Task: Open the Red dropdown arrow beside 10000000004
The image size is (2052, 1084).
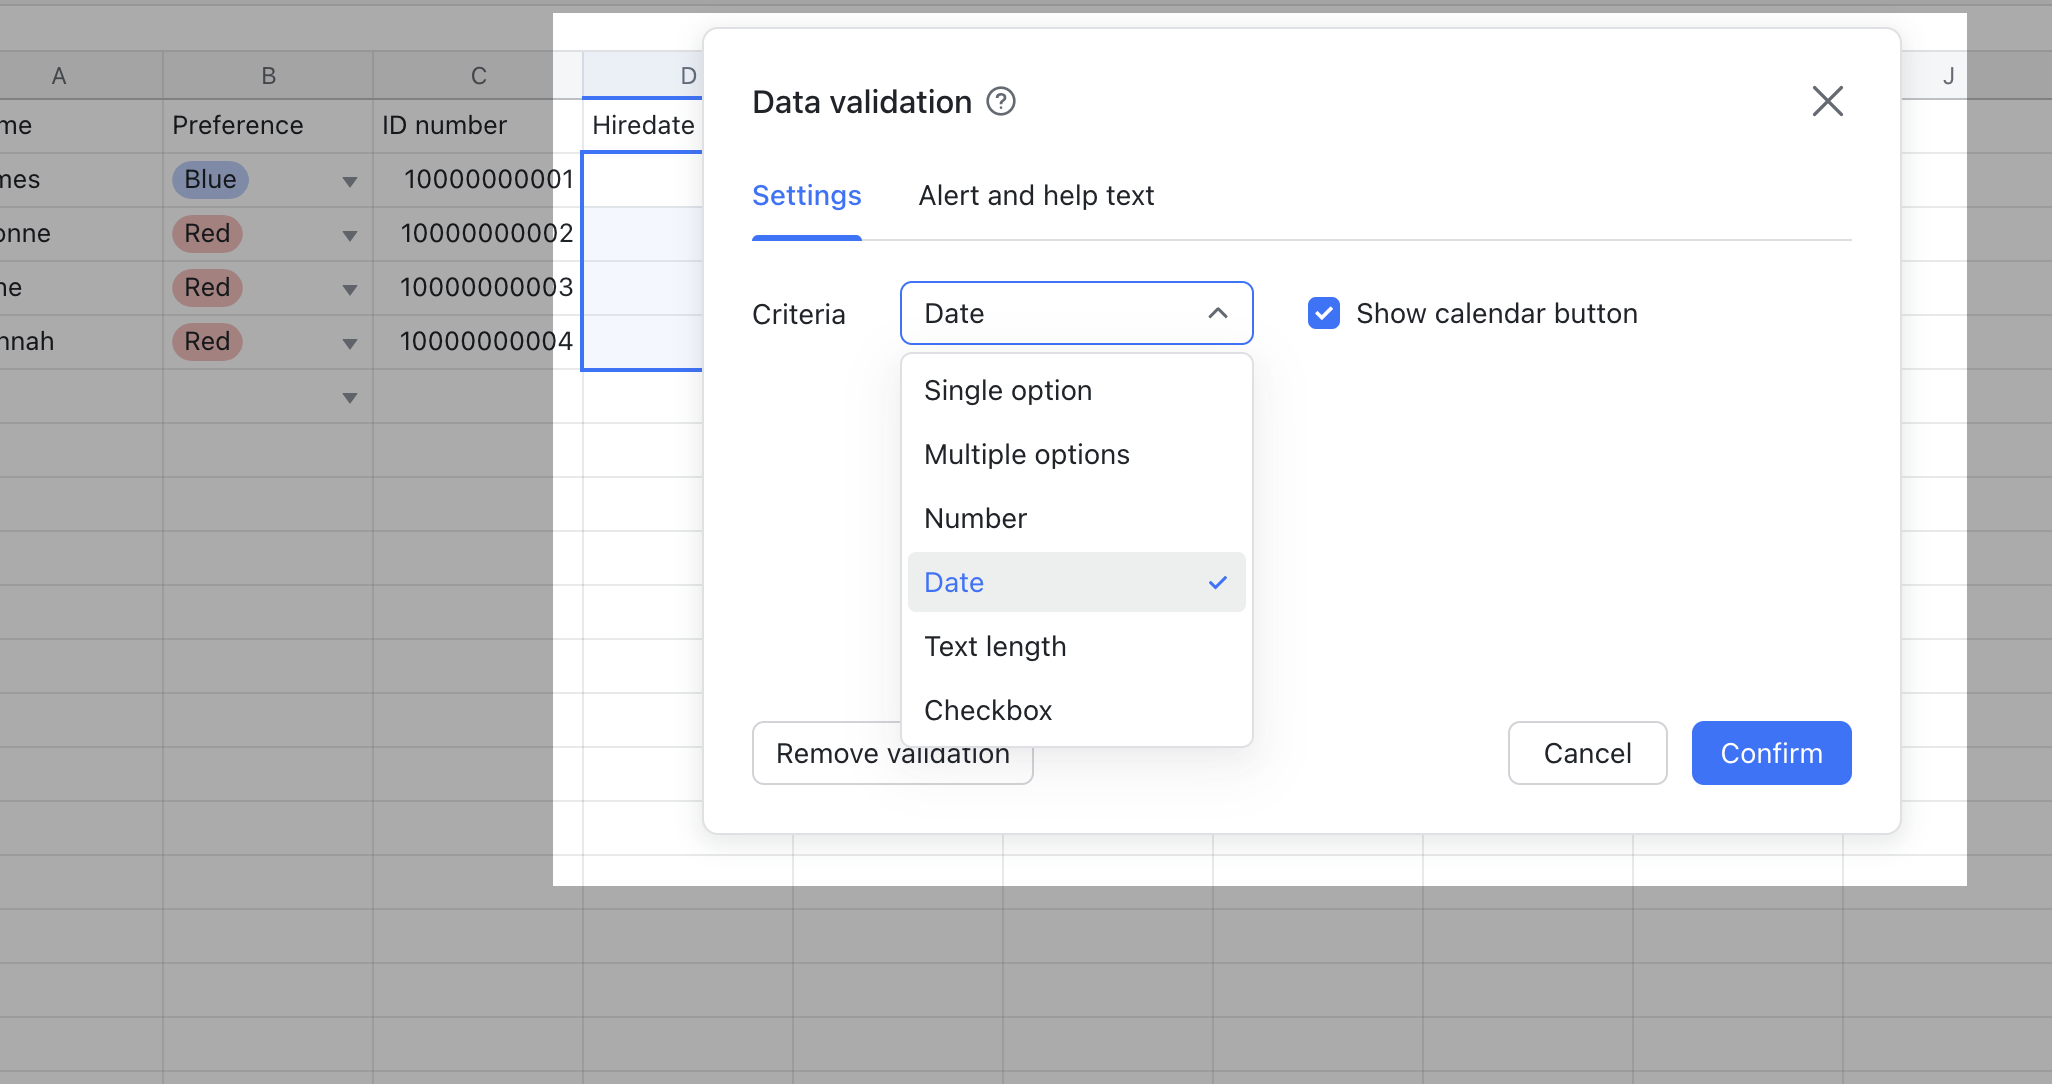Action: click(349, 343)
